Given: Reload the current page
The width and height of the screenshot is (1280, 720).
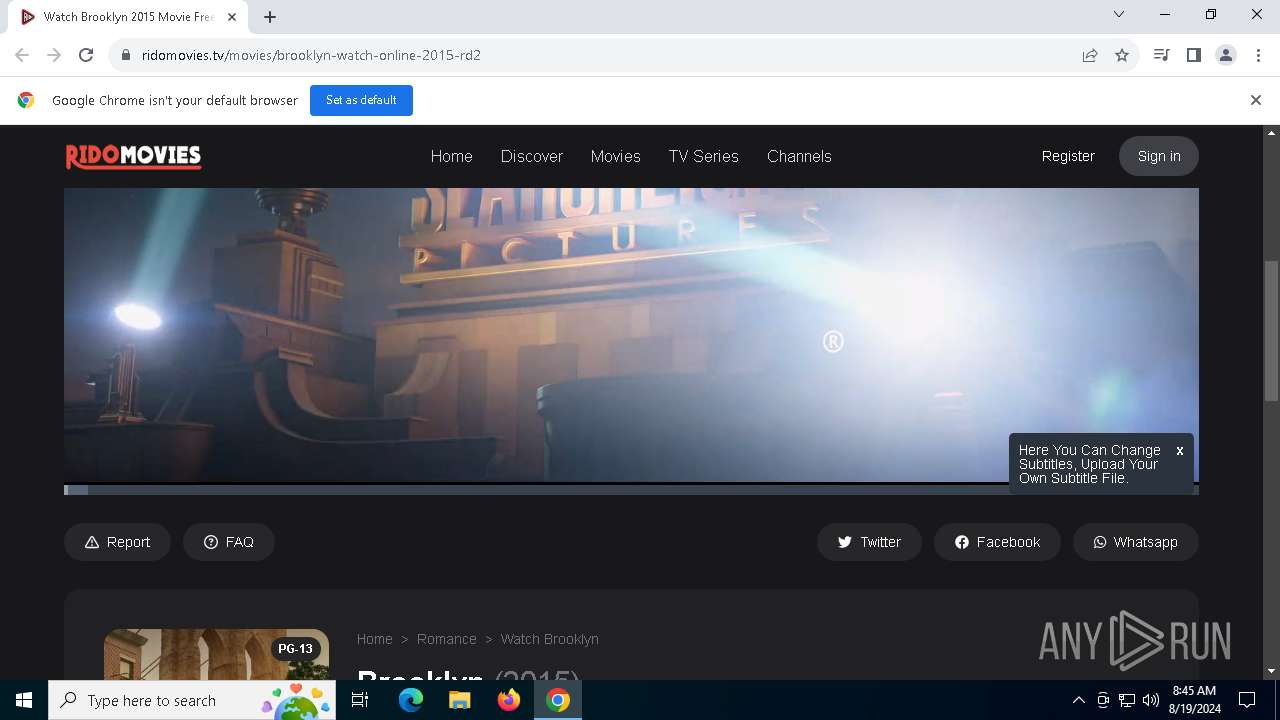Looking at the screenshot, I should (86, 55).
